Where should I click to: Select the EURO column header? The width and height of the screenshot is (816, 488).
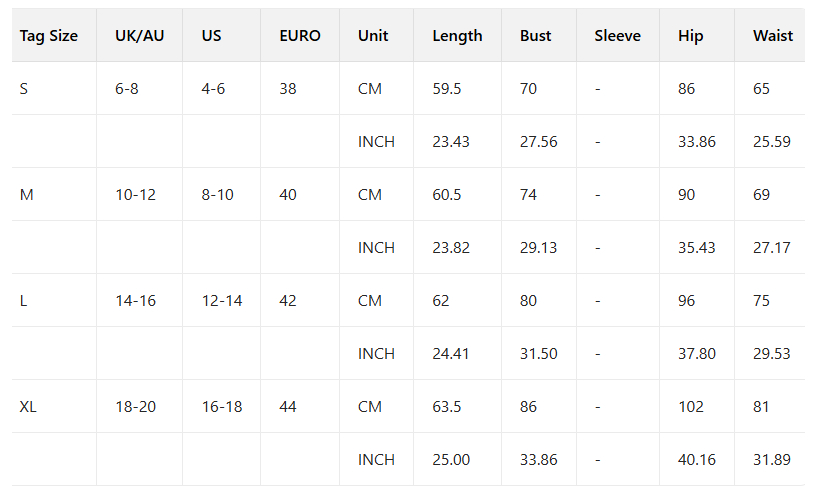[300, 36]
